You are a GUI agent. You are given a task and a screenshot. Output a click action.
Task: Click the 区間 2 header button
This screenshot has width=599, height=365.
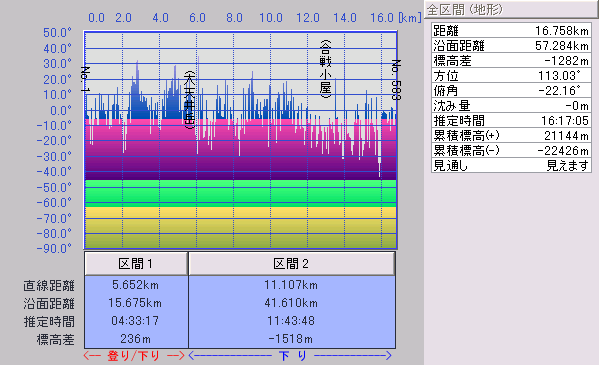pos(292,263)
